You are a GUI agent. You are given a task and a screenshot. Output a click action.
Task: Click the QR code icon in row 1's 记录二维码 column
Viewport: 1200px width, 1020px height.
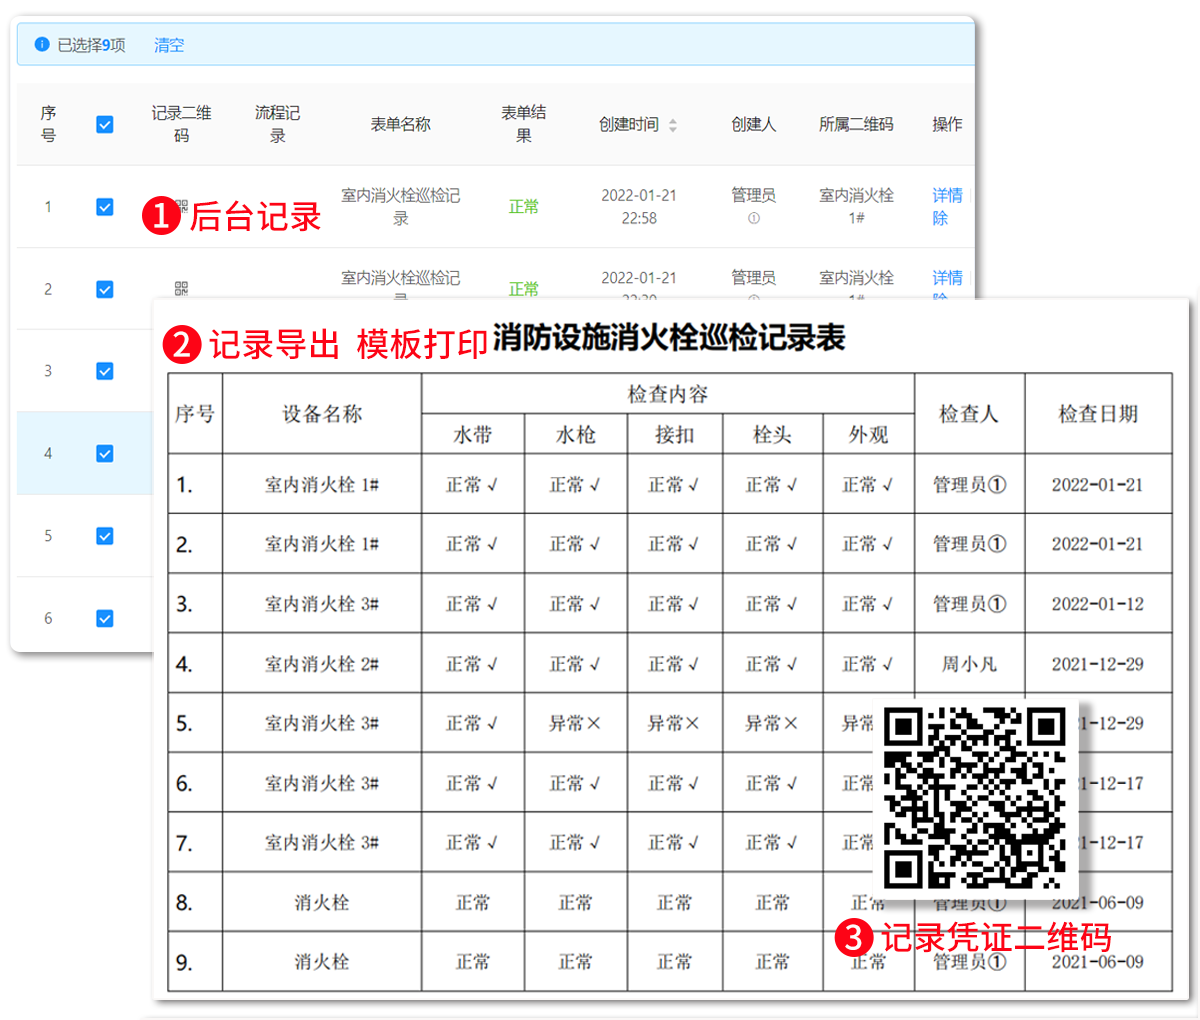182,205
